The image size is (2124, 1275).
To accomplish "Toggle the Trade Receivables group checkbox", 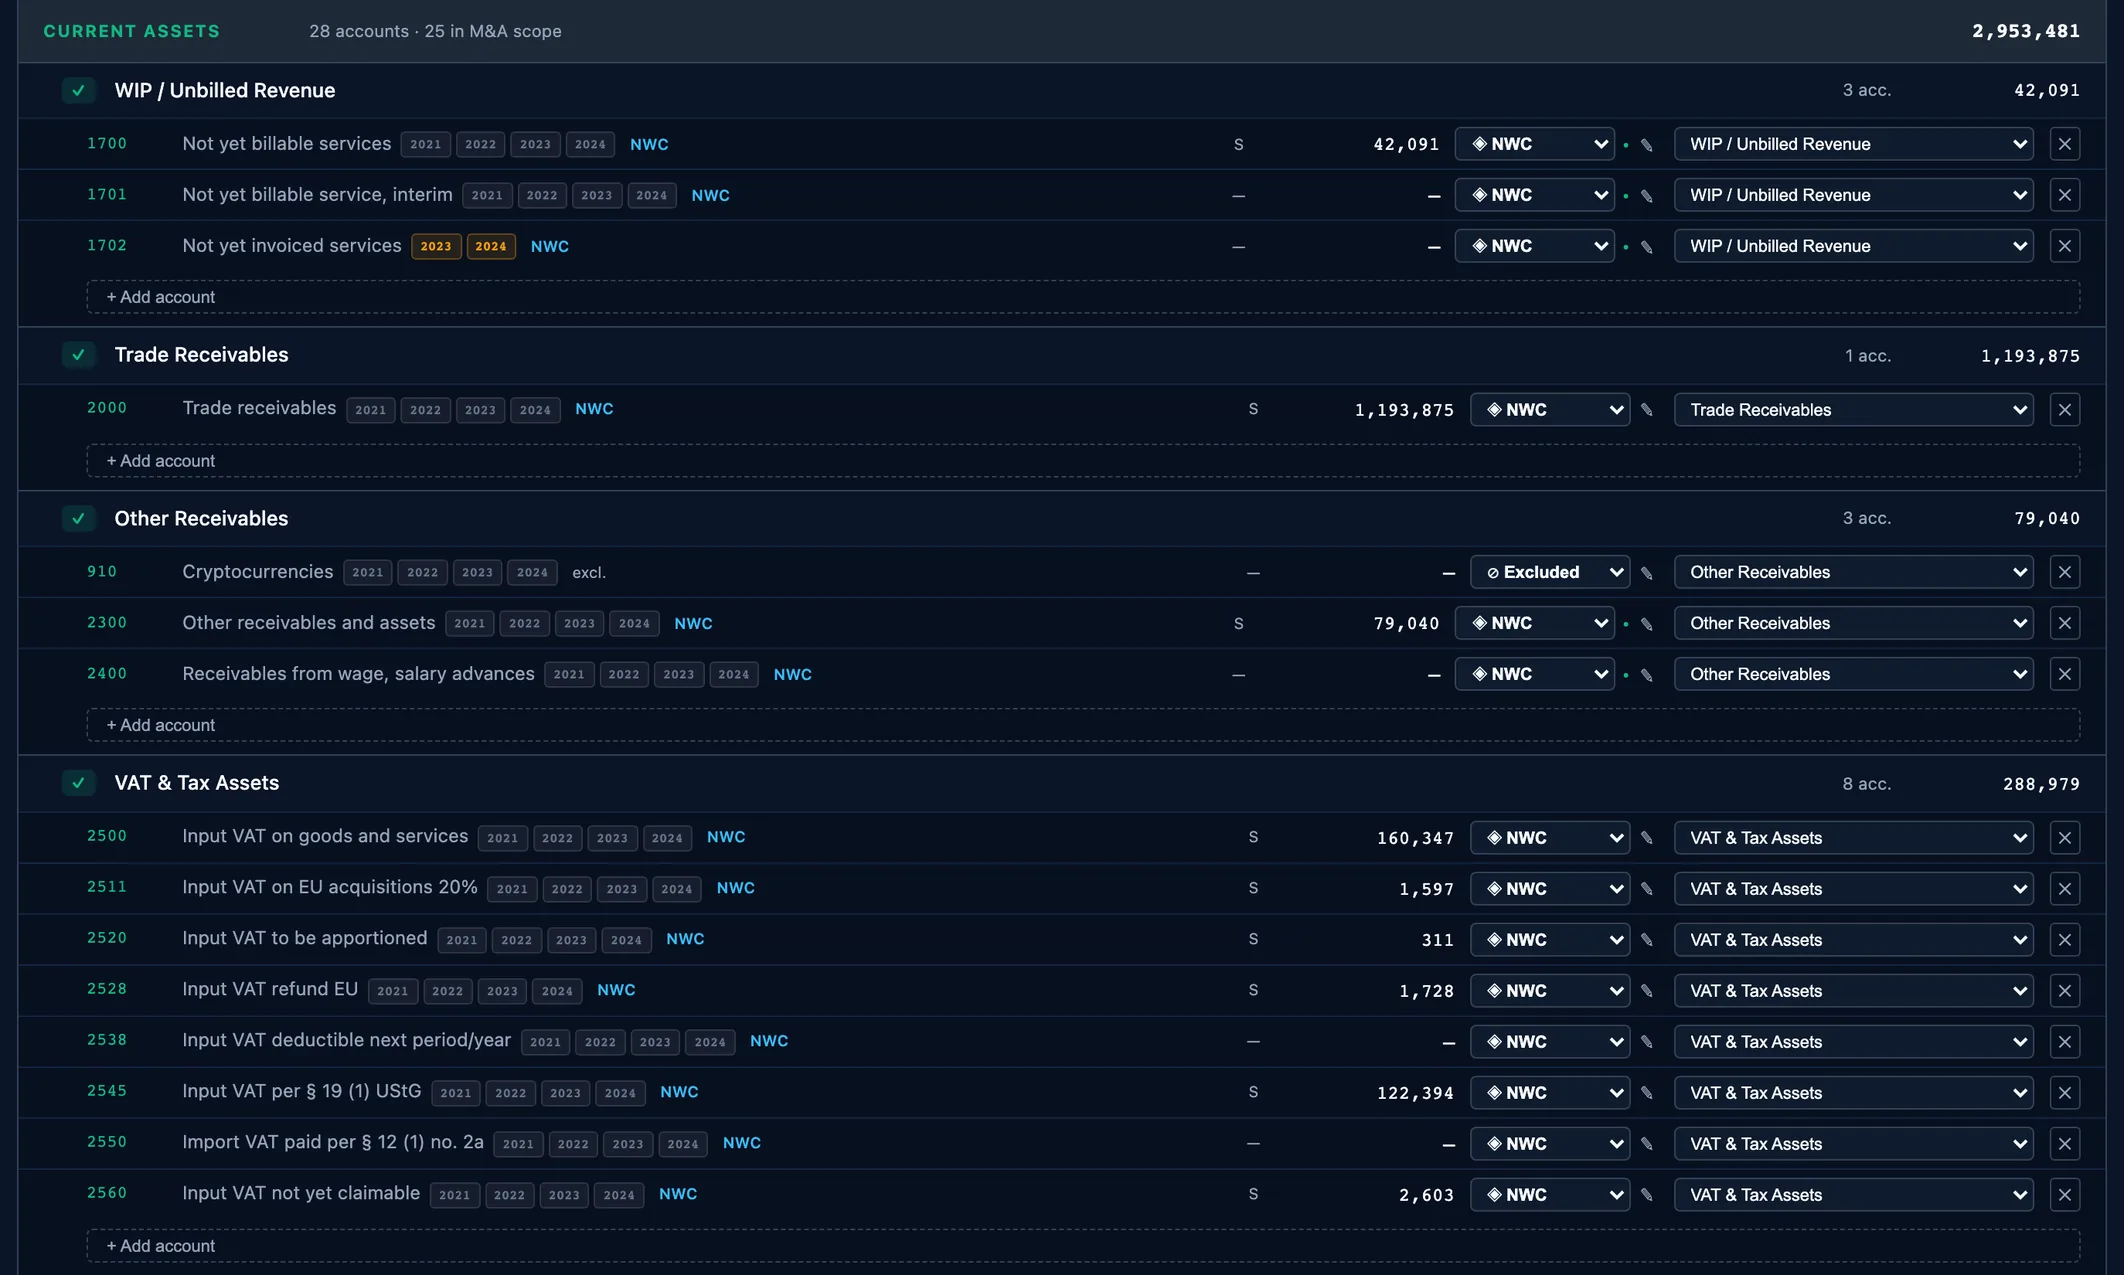I will [78, 355].
